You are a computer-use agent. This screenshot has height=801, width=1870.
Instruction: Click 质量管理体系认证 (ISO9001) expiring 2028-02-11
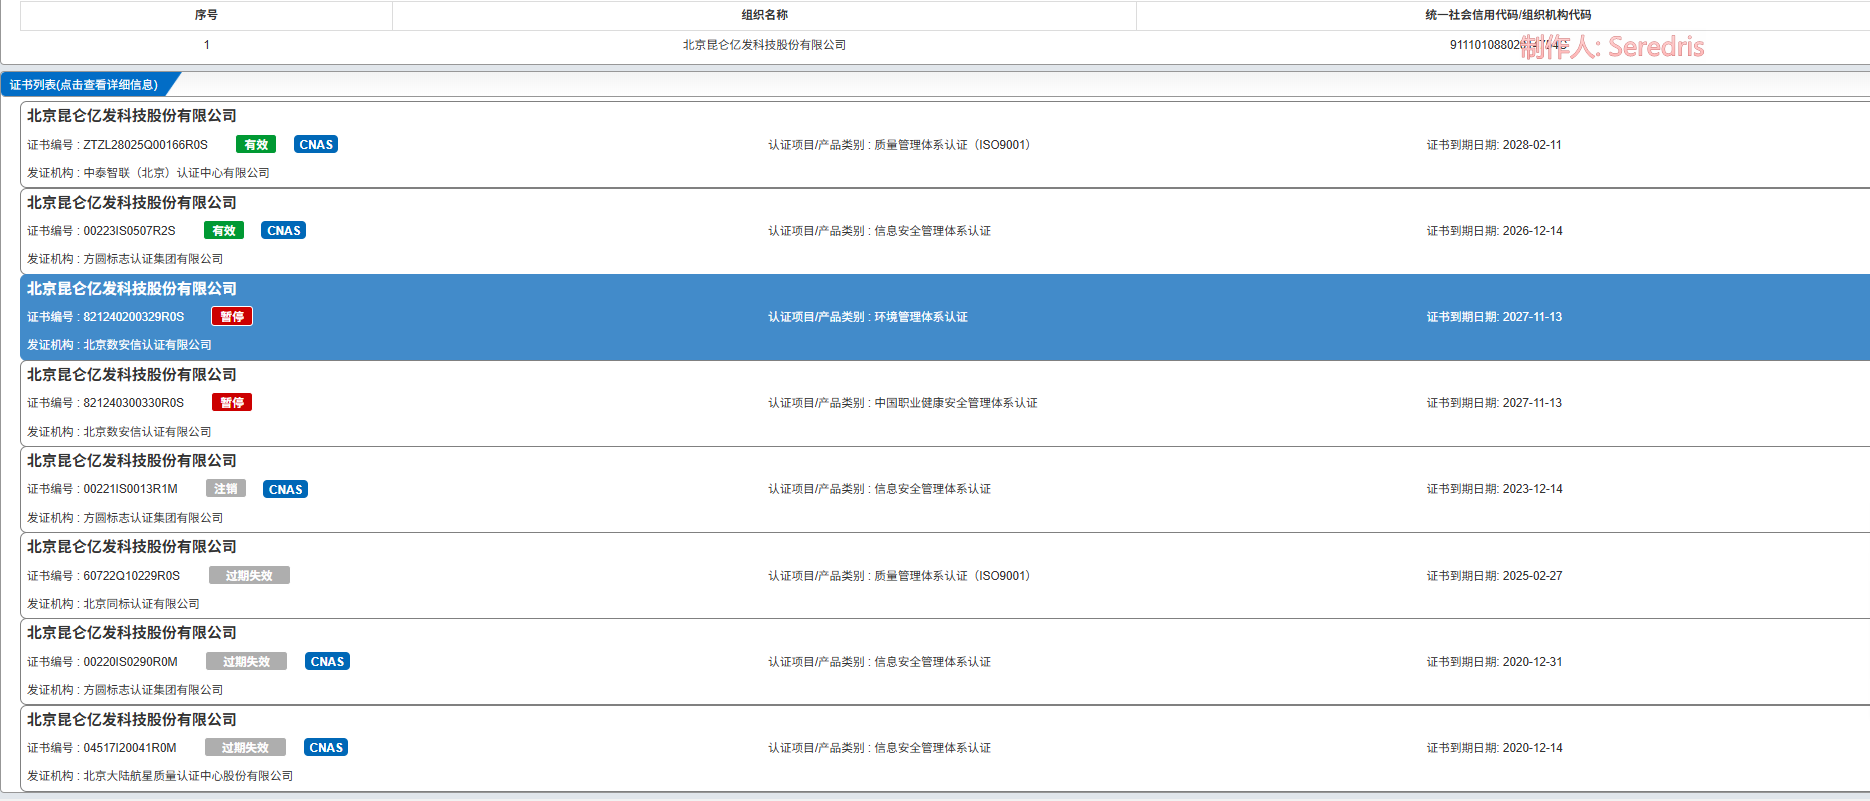click(x=952, y=145)
